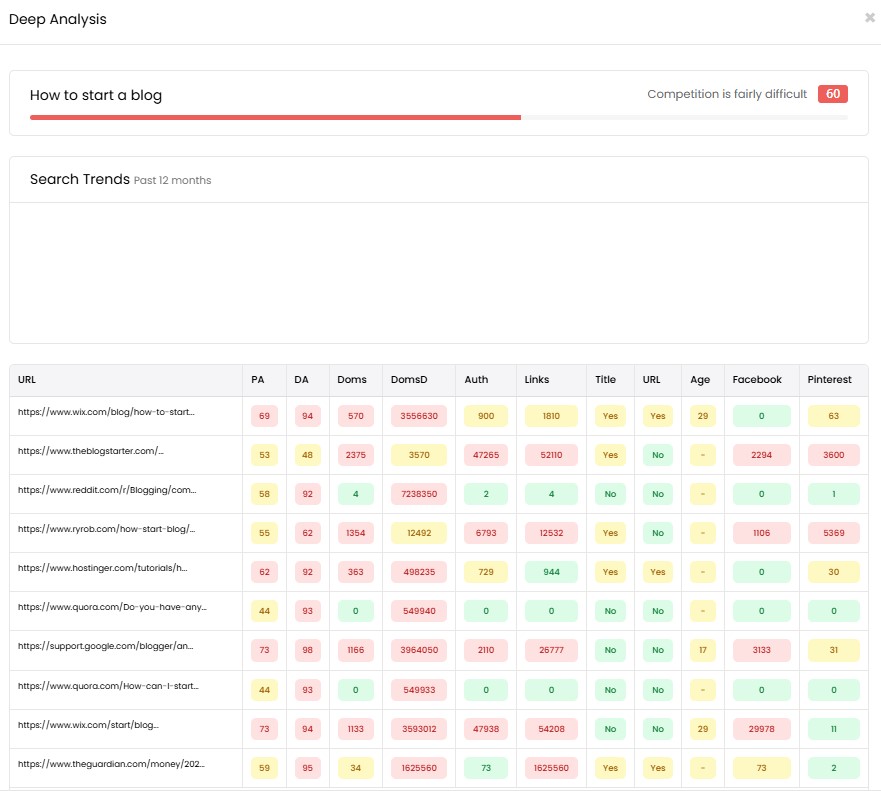Screen dimensions: 881x791
Task: Sort by the Auth column header
Action: click(x=476, y=380)
